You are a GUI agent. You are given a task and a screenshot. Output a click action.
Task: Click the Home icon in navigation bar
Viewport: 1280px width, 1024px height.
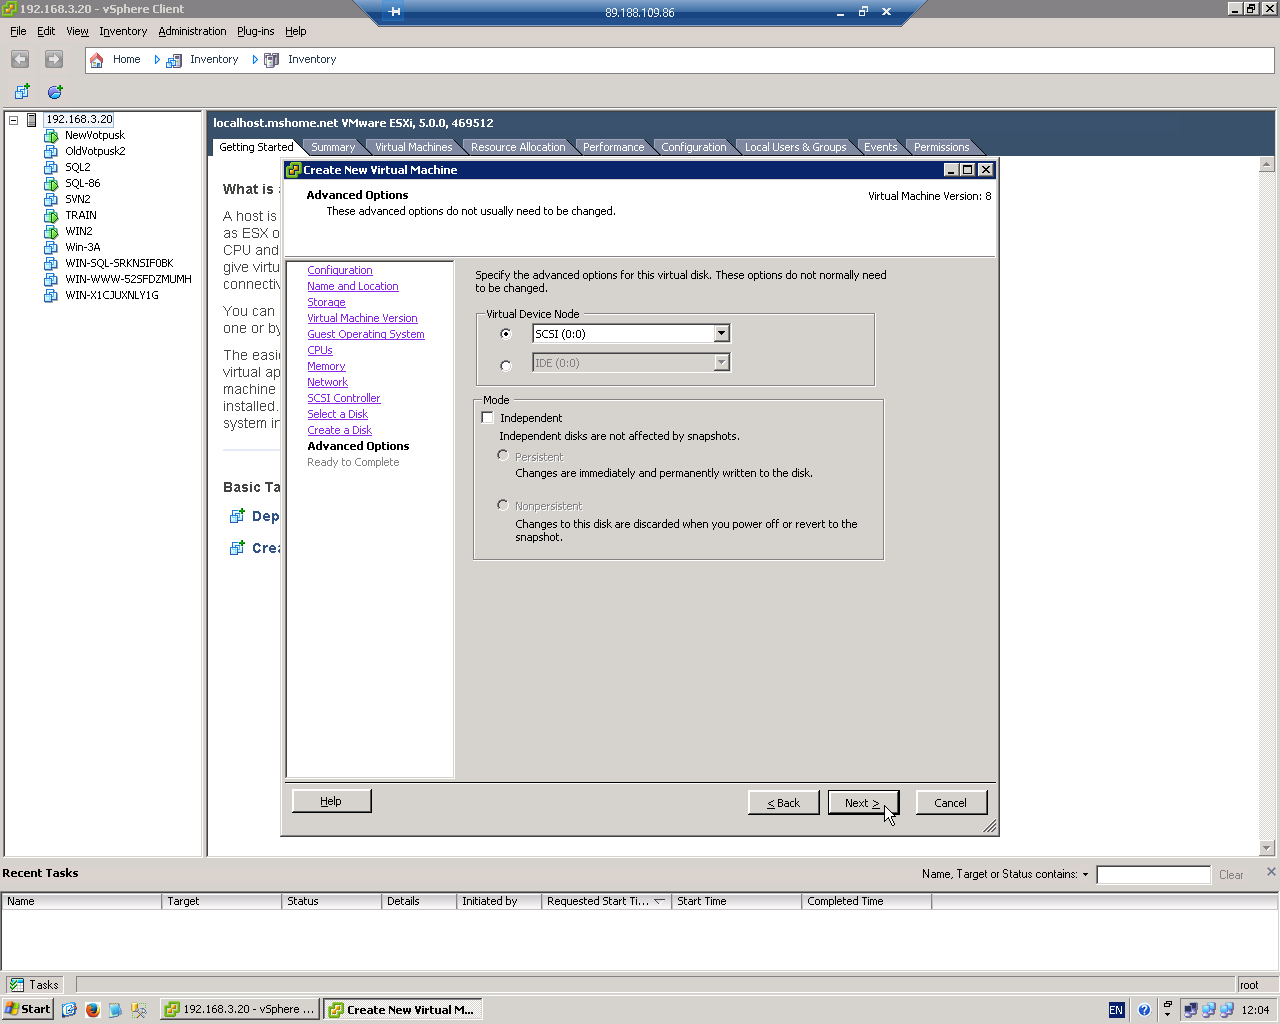tap(97, 60)
